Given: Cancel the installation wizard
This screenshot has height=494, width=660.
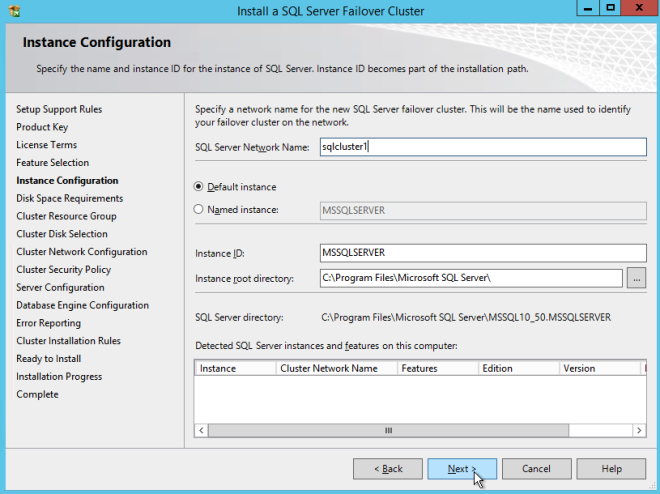Looking at the screenshot, I should pyautogui.click(x=536, y=469).
